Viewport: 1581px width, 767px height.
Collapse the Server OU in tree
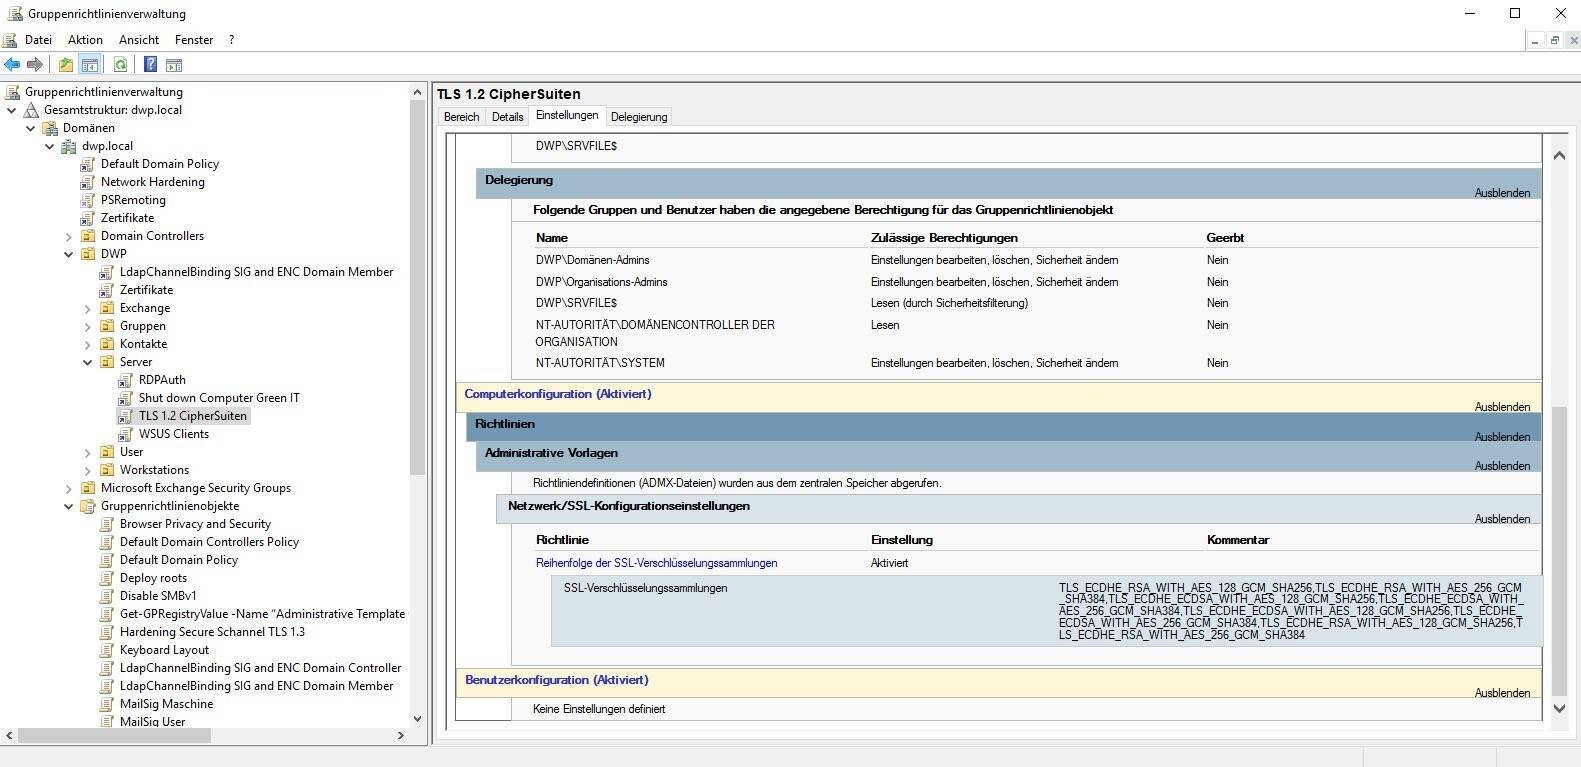pos(88,362)
